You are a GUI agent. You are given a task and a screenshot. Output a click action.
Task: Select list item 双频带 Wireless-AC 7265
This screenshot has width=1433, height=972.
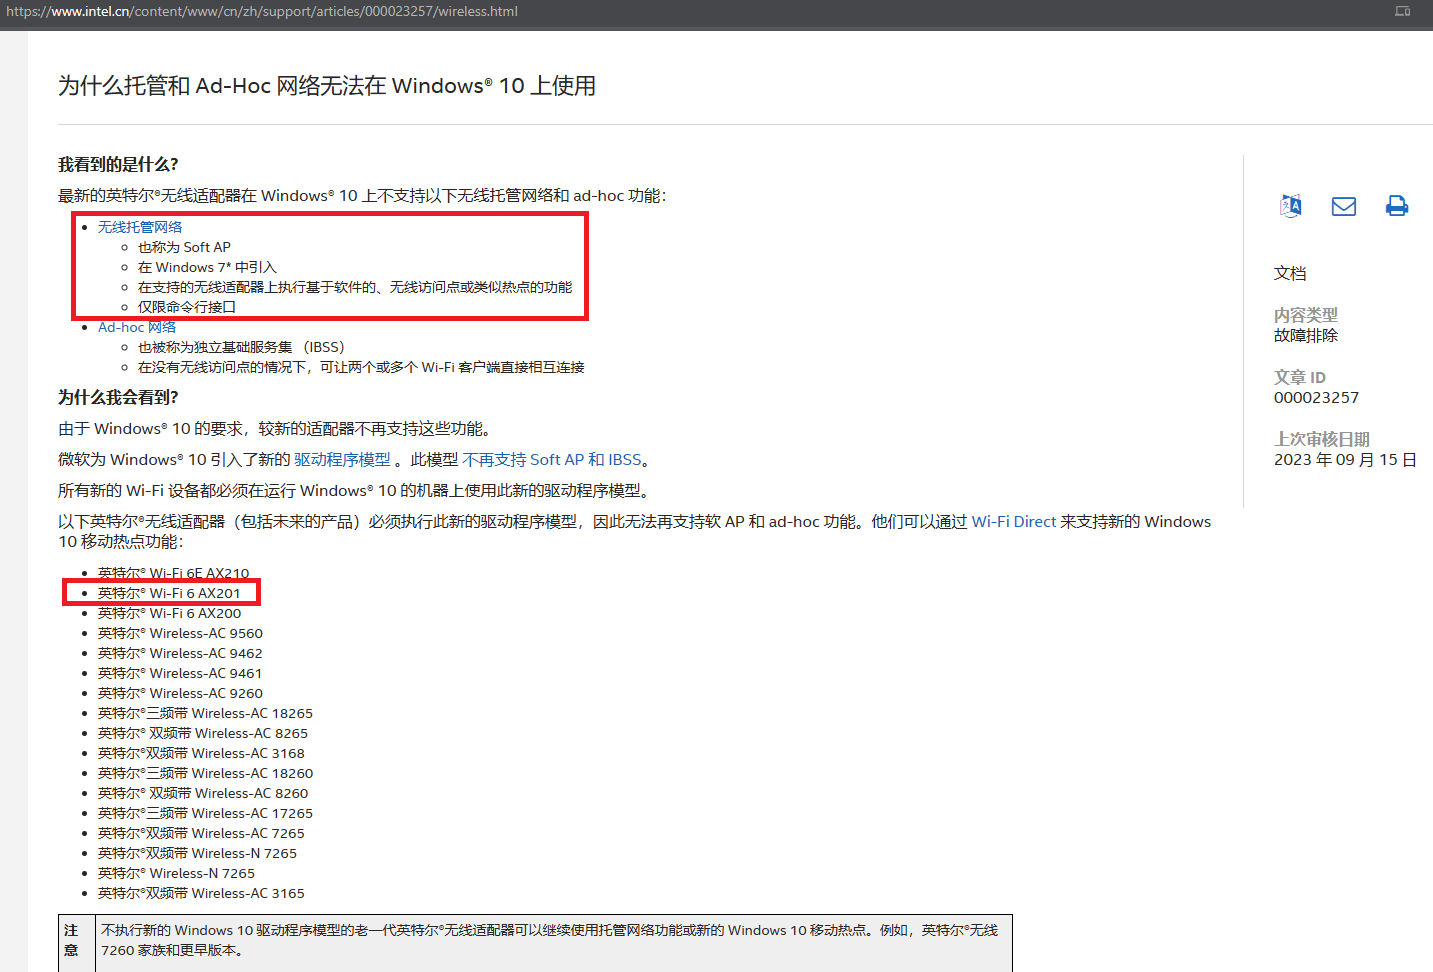(201, 833)
